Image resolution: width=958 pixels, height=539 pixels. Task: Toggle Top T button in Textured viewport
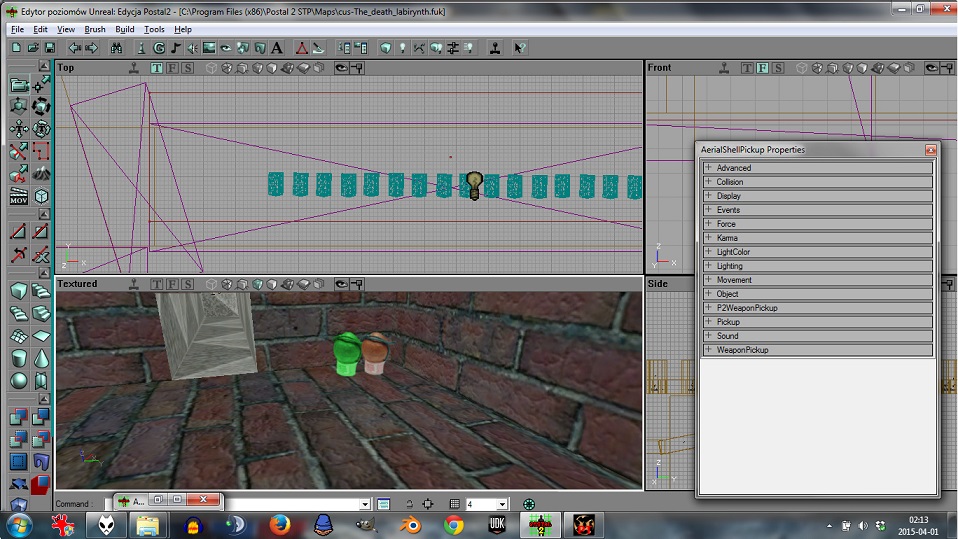point(157,284)
